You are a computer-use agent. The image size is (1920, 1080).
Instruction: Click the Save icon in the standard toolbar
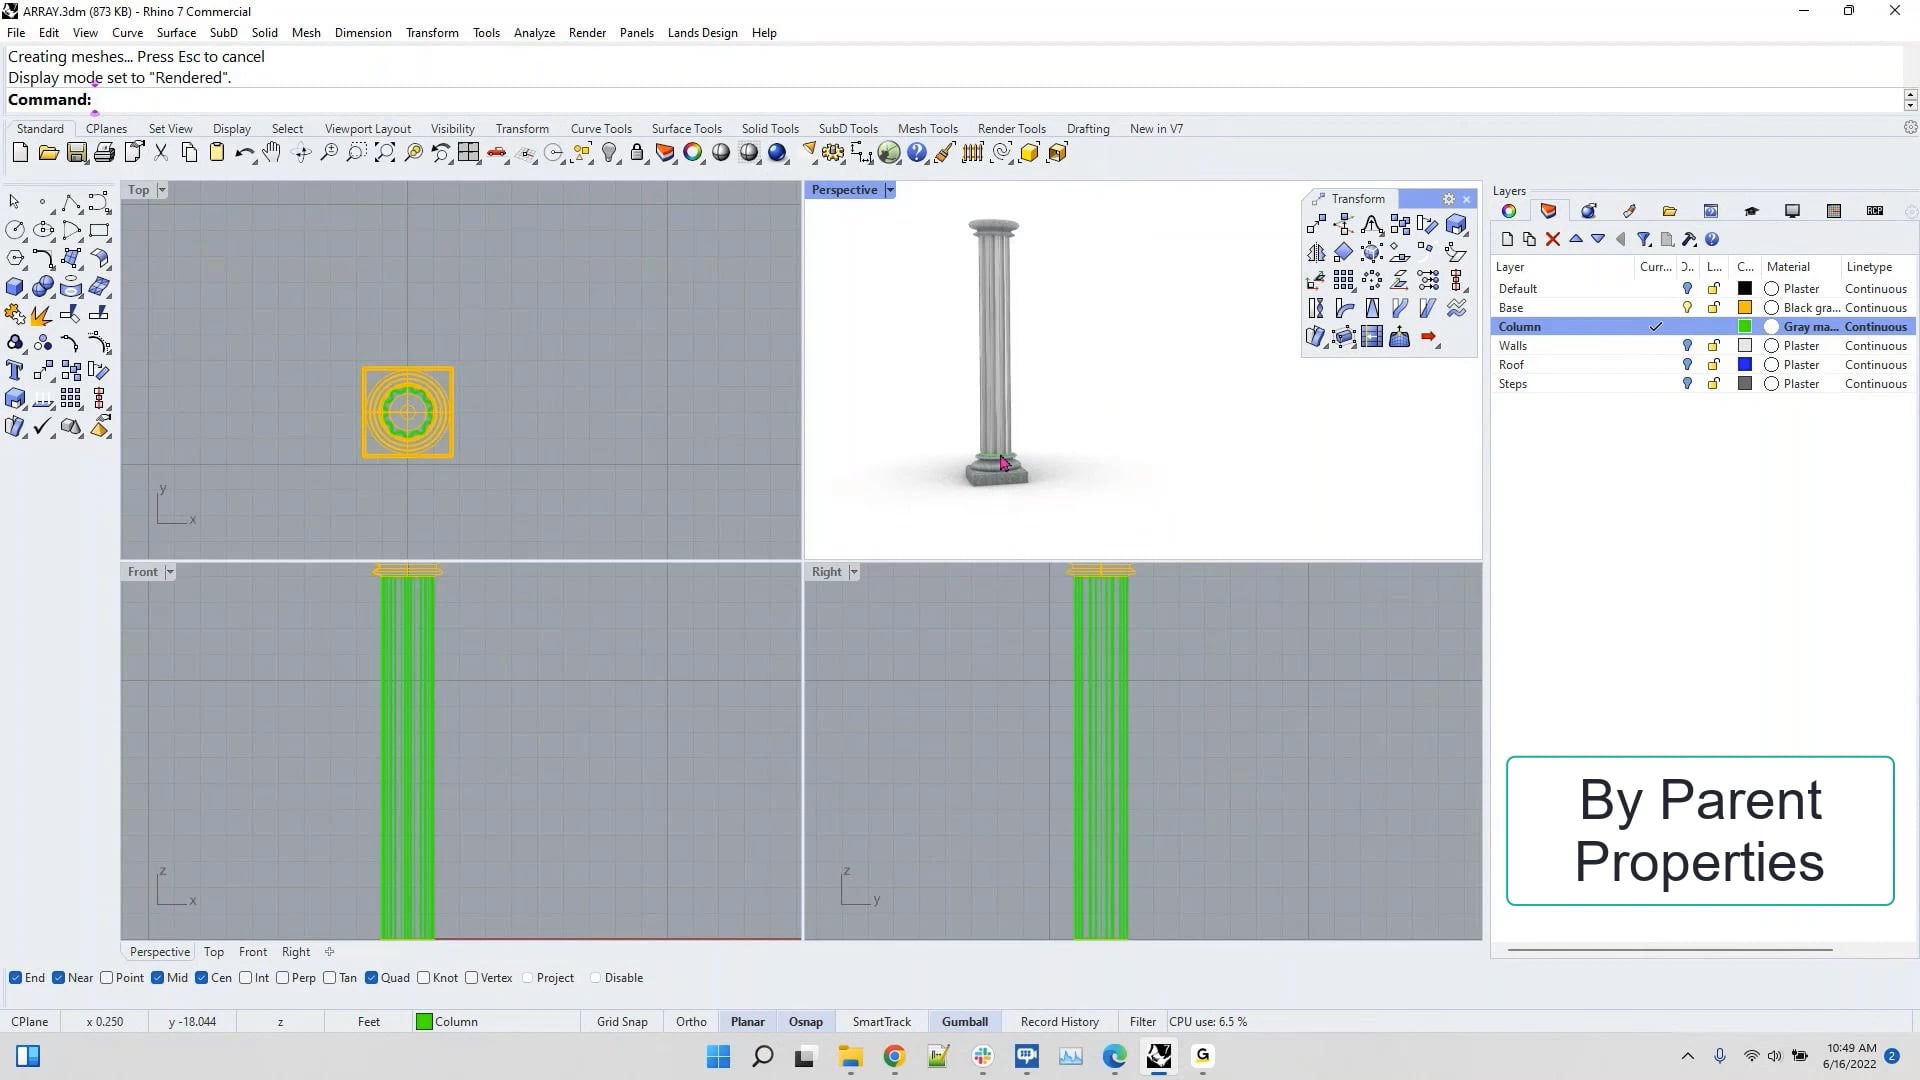(76, 152)
